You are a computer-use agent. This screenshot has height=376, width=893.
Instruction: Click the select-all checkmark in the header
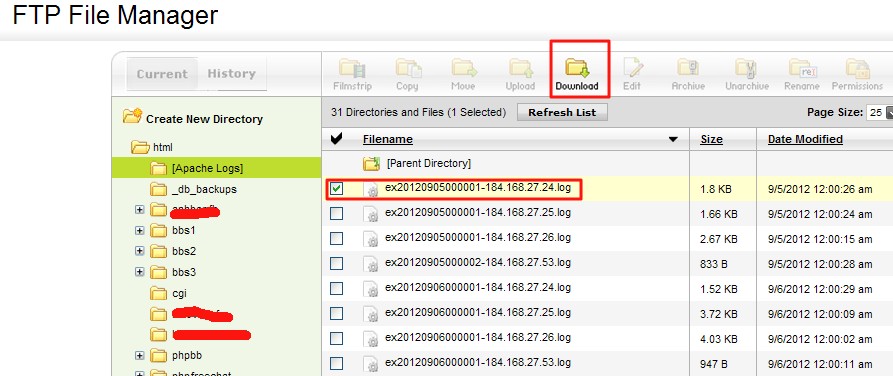(x=336, y=138)
